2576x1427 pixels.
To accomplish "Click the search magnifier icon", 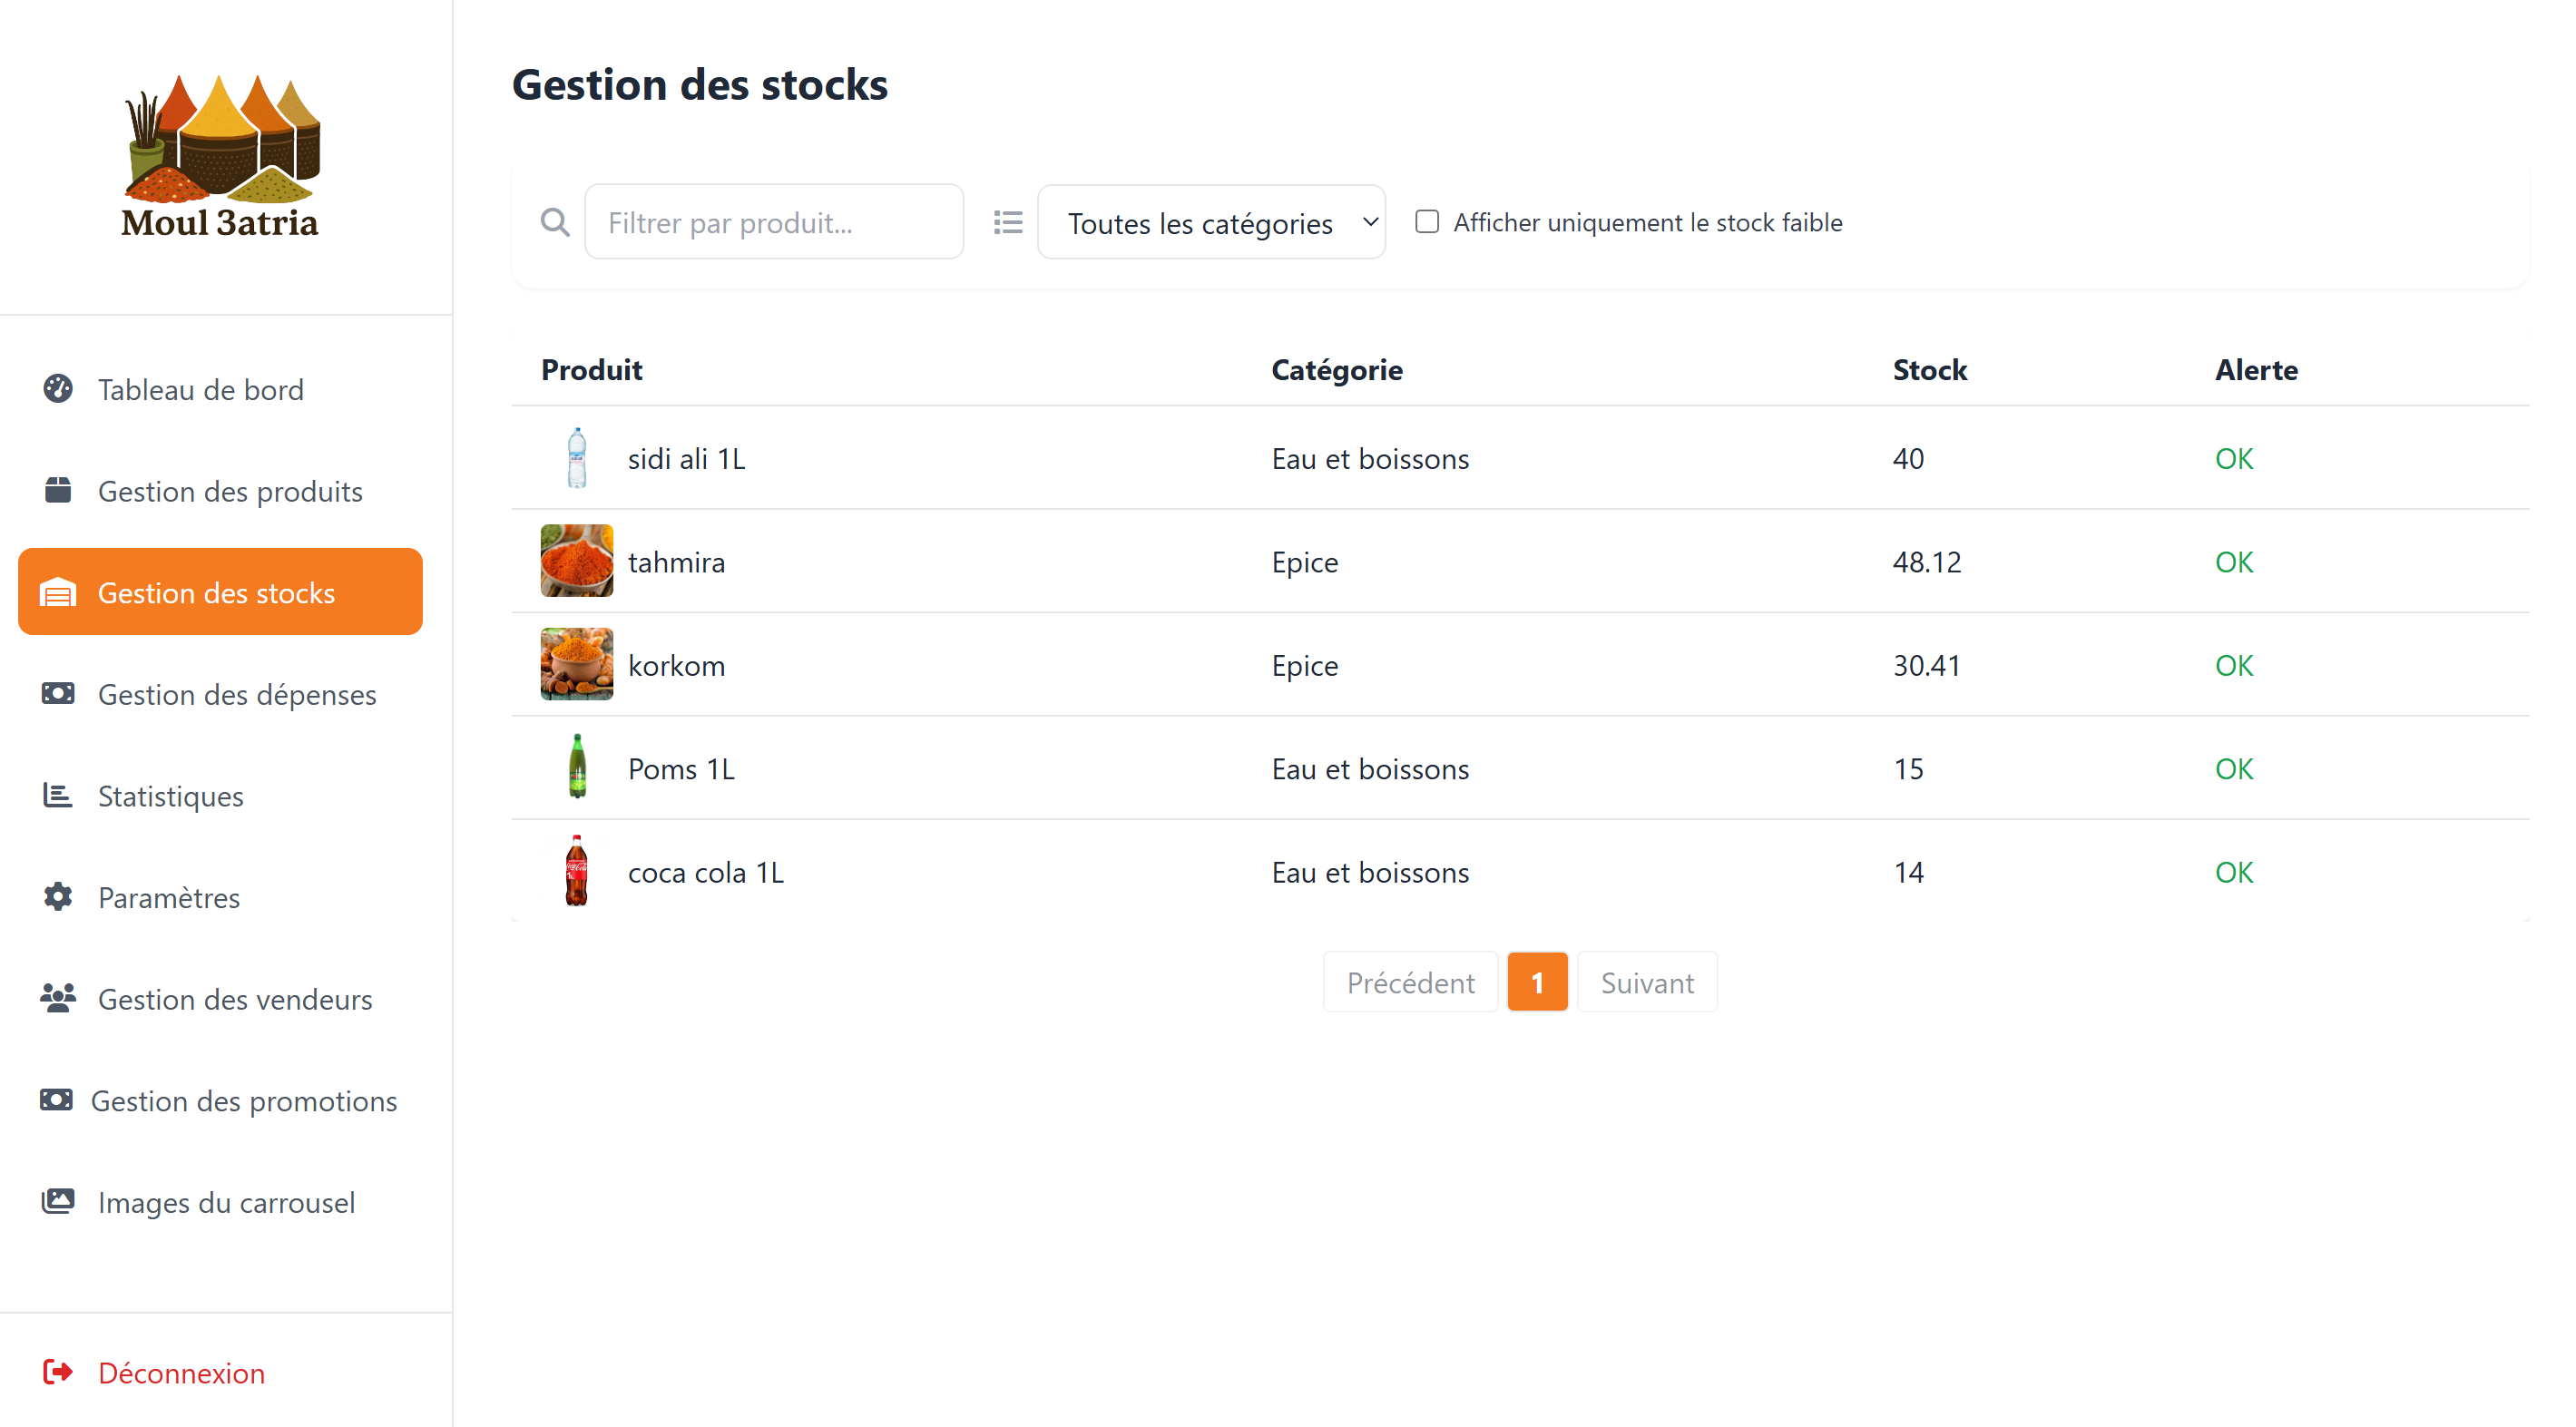I will pos(555,222).
